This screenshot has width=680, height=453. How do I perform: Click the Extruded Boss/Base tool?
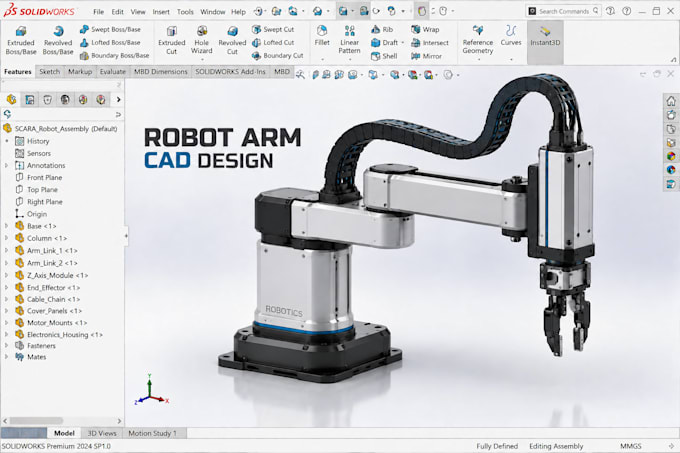coord(21,41)
